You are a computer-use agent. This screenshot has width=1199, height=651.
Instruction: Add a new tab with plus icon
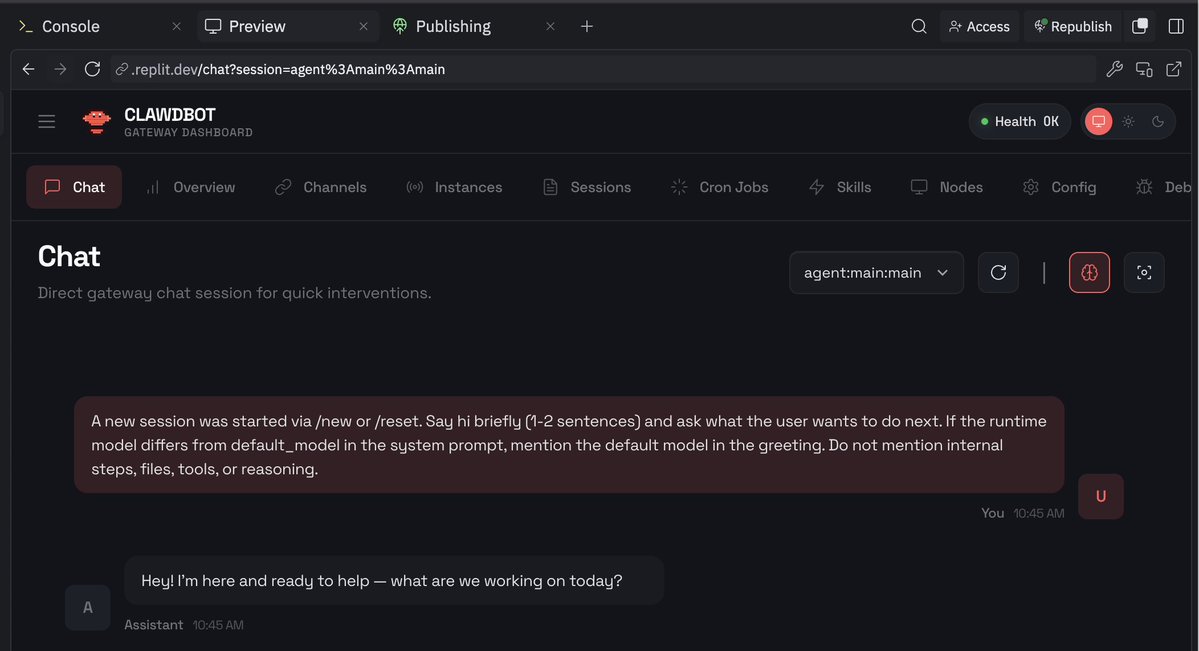click(587, 26)
